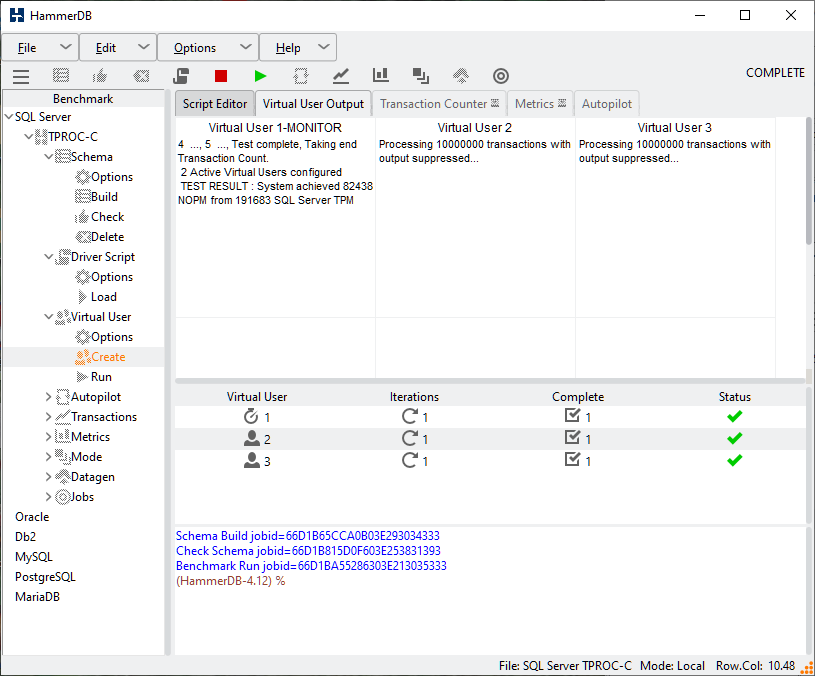The width and height of the screenshot is (815, 676).
Task: Click the hamburger menu toolbar icon
Action: tap(21, 76)
